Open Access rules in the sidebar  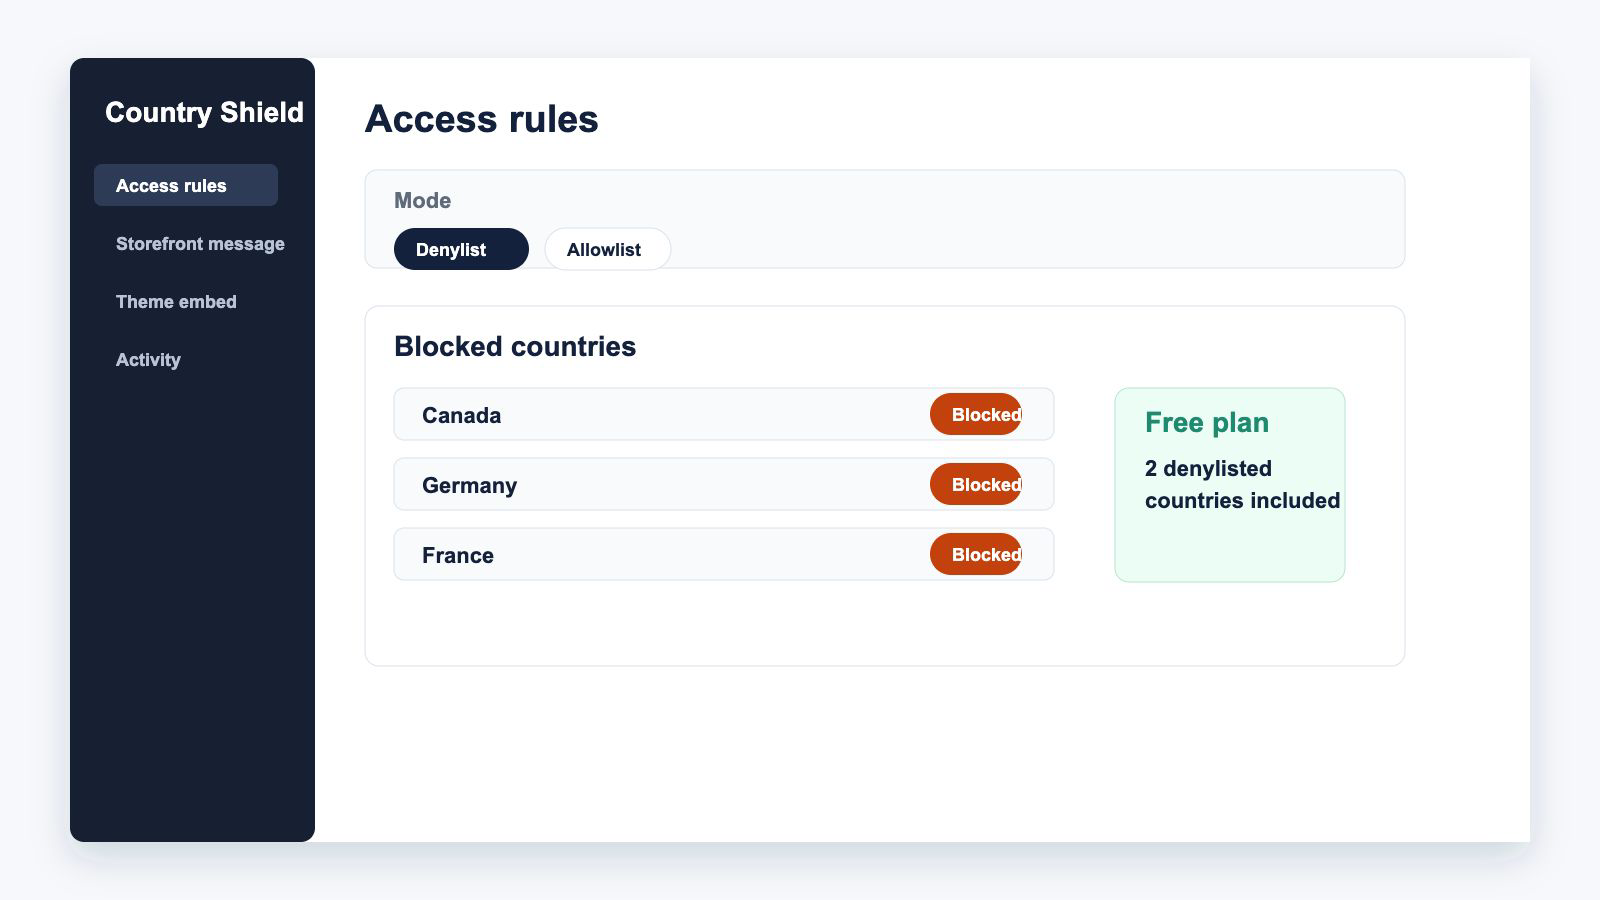(186, 185)
